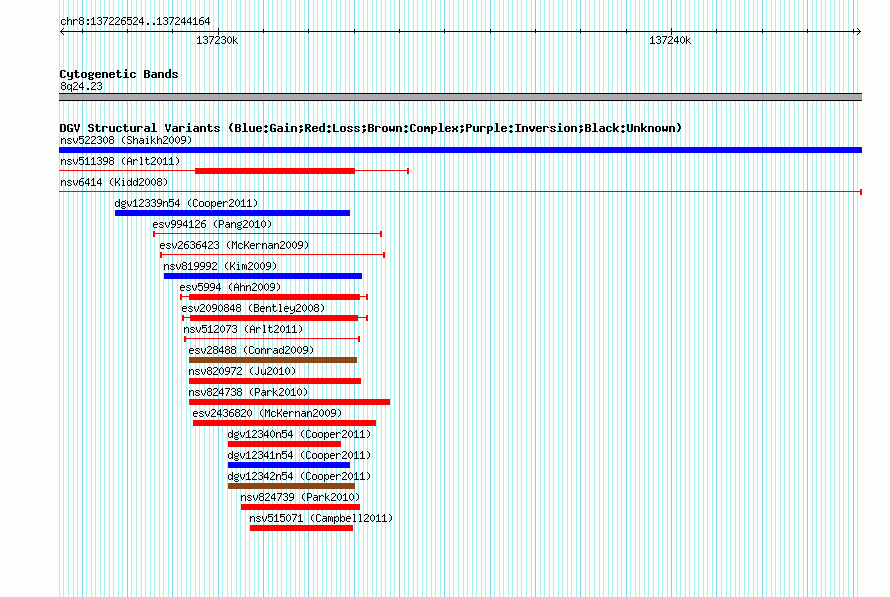The image size is (890, 597).
Task: Click the esv2436820 (McKernan2009) red bar
Action: [284, 423]
